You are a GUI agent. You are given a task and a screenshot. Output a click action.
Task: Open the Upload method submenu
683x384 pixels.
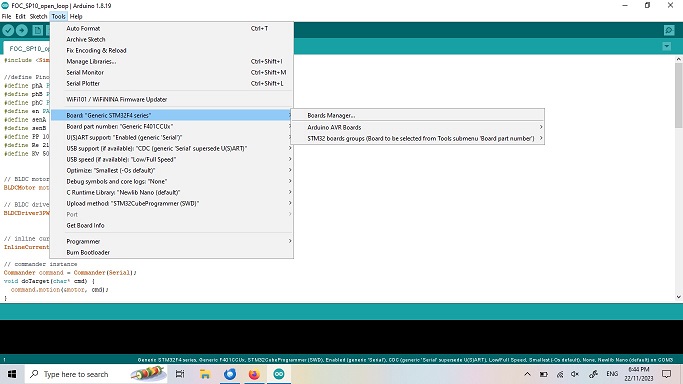[172, 203]
